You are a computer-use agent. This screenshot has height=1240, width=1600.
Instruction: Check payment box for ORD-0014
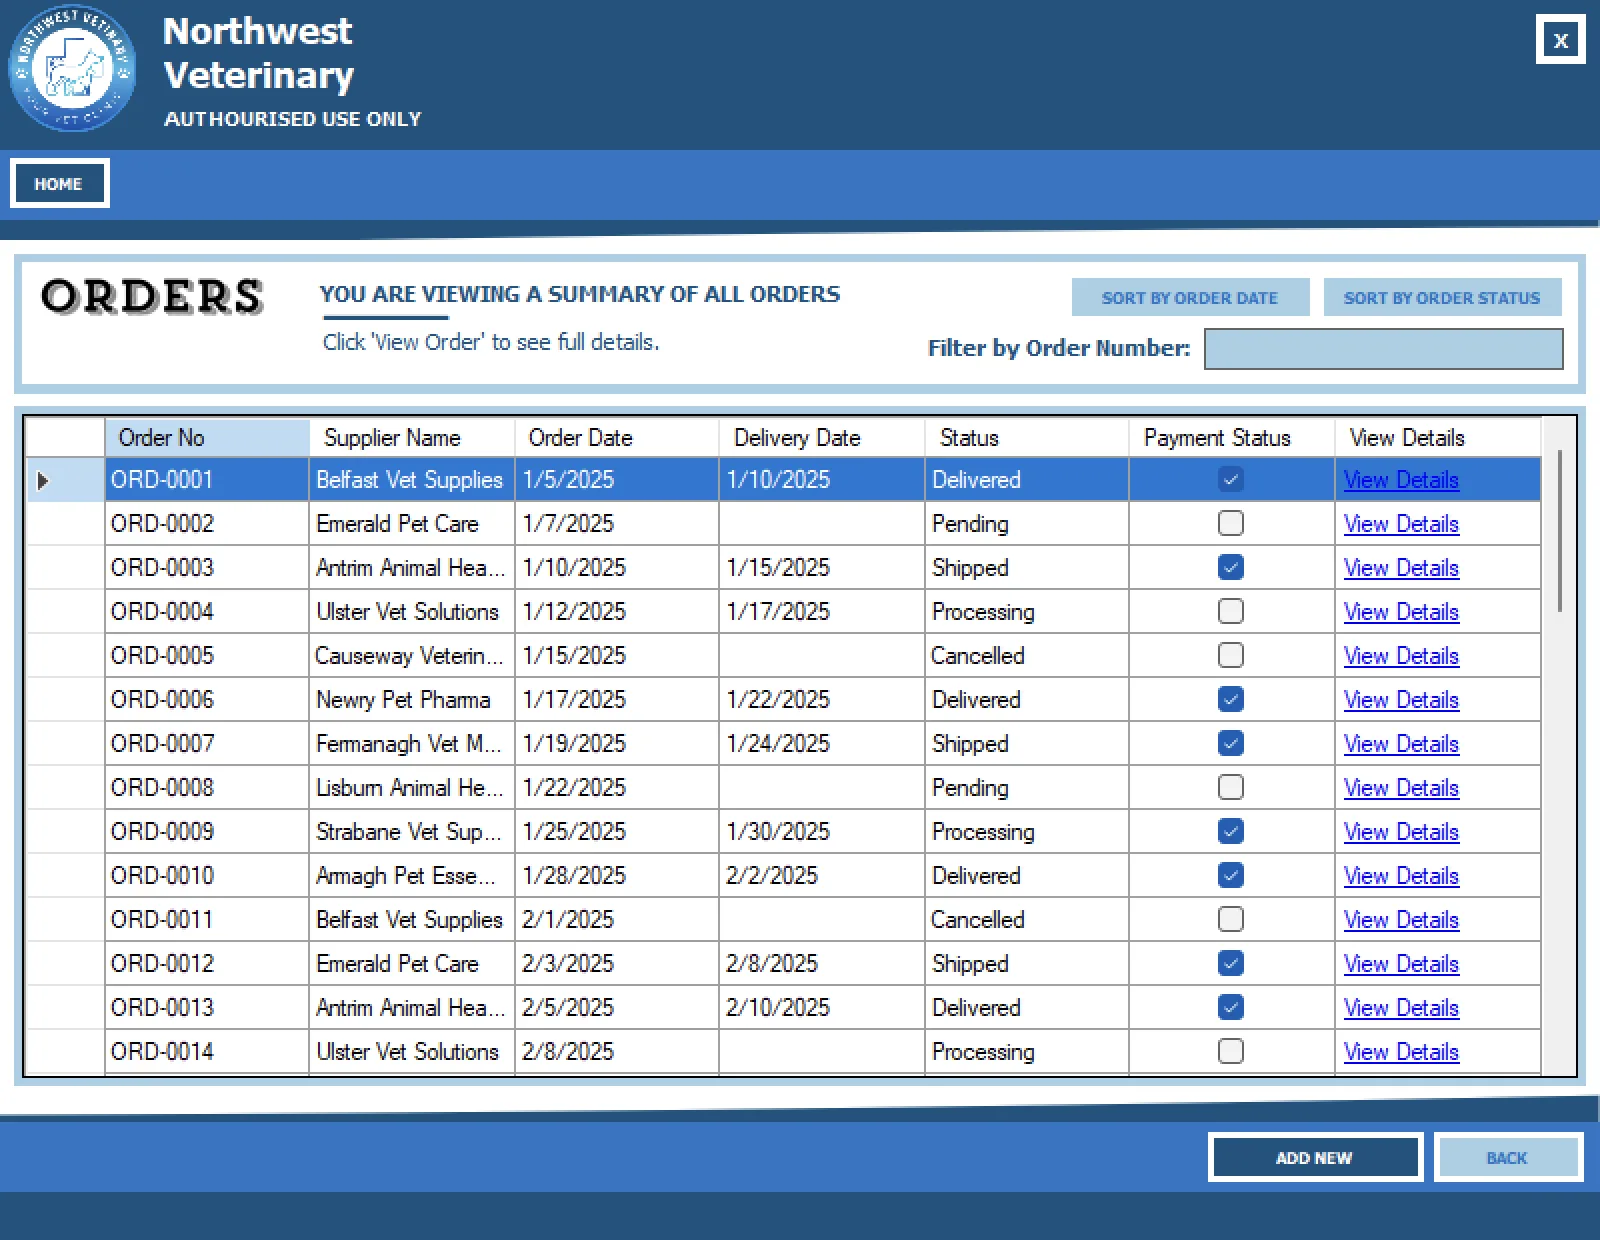pyautogui.click(x=1231, y=1052)
